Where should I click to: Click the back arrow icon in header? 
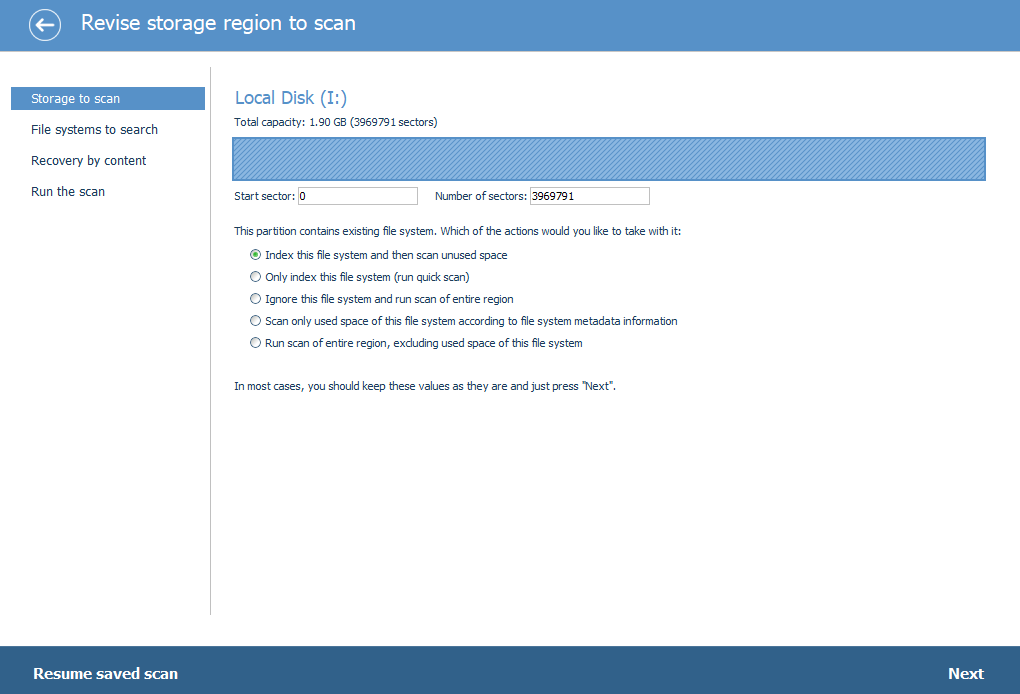(x=45, y=25)
